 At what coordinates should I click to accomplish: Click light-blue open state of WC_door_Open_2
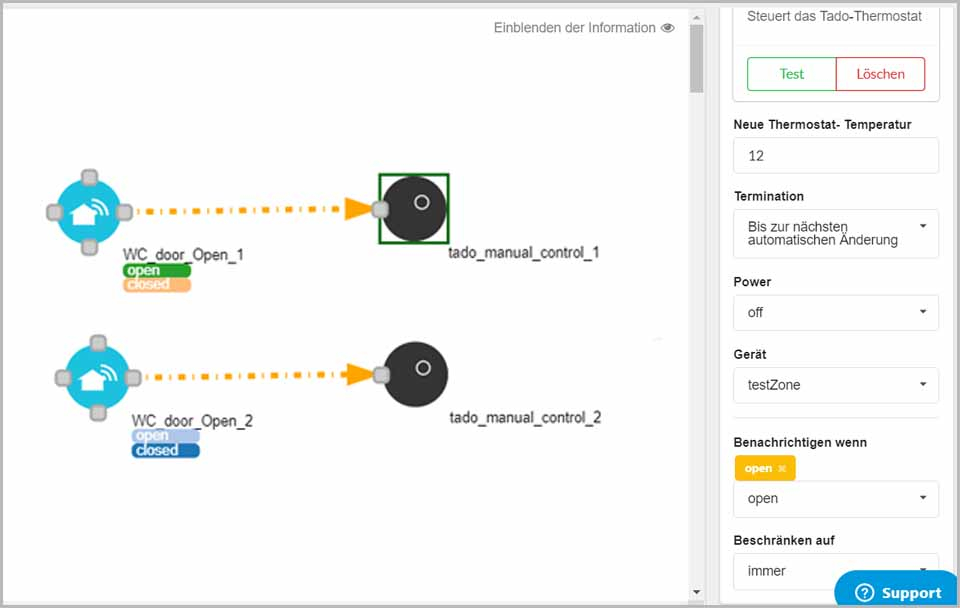point(165,435)
